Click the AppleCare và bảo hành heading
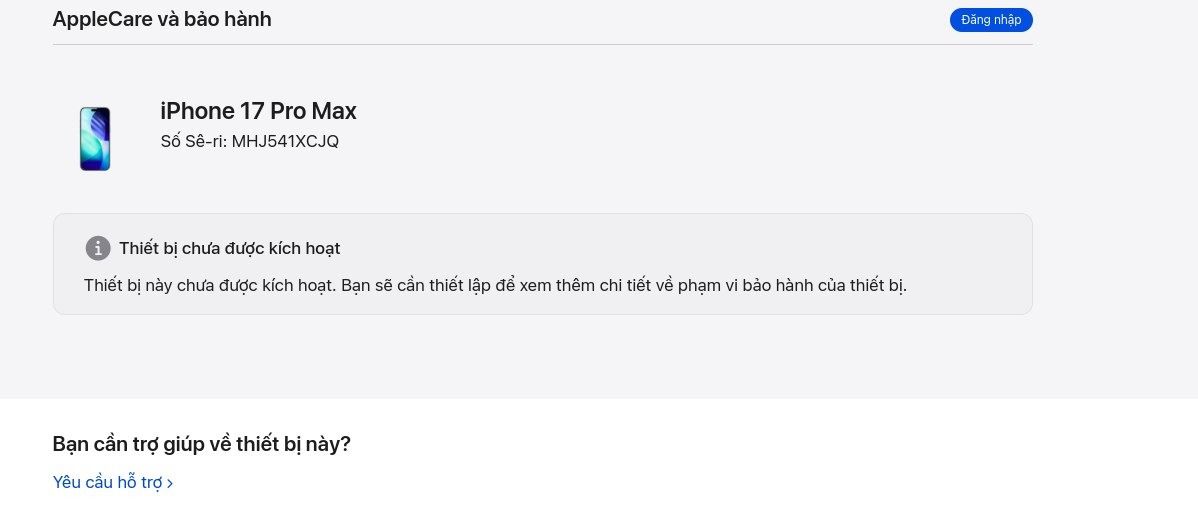 point(162,19)
